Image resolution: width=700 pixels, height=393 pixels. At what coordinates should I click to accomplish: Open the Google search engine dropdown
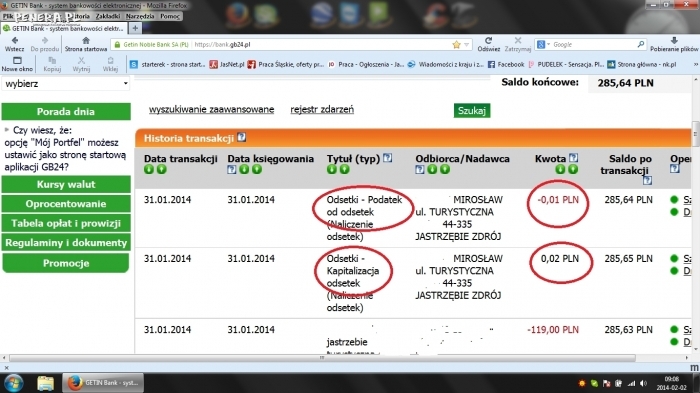(543, 45)
